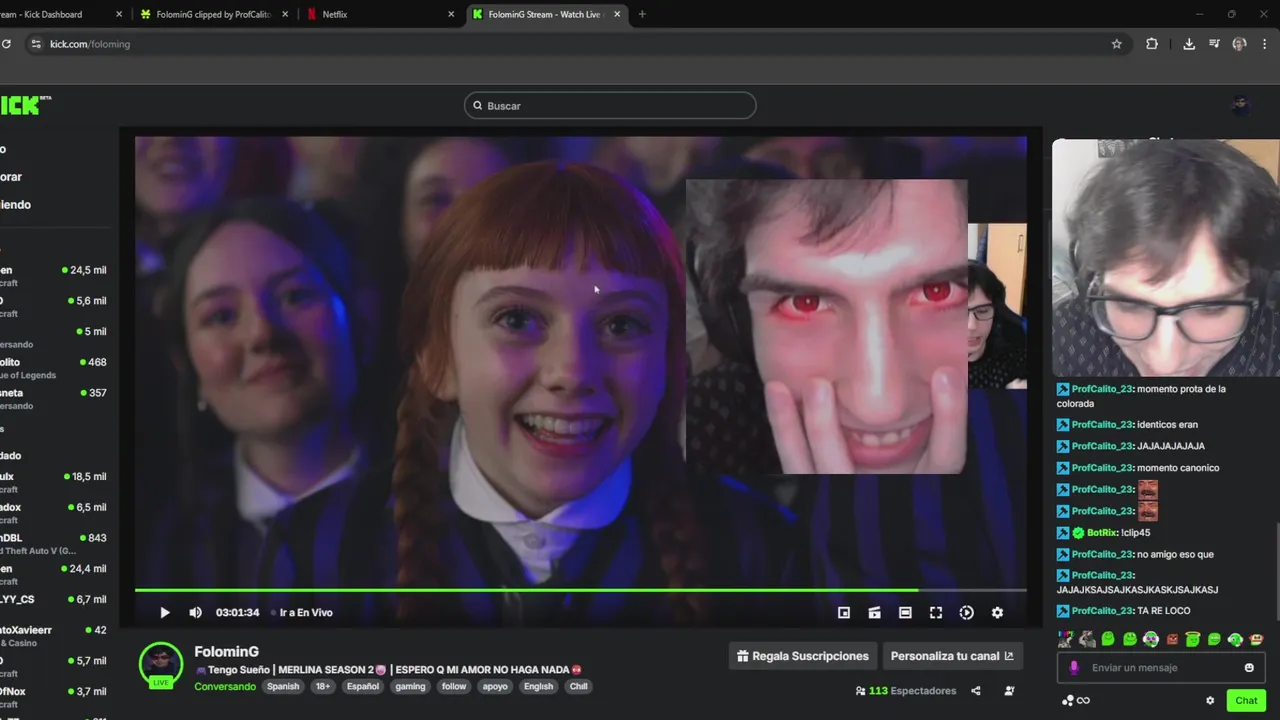
Task: Click the channel points infinity icon
Action: pos(1076,701)
